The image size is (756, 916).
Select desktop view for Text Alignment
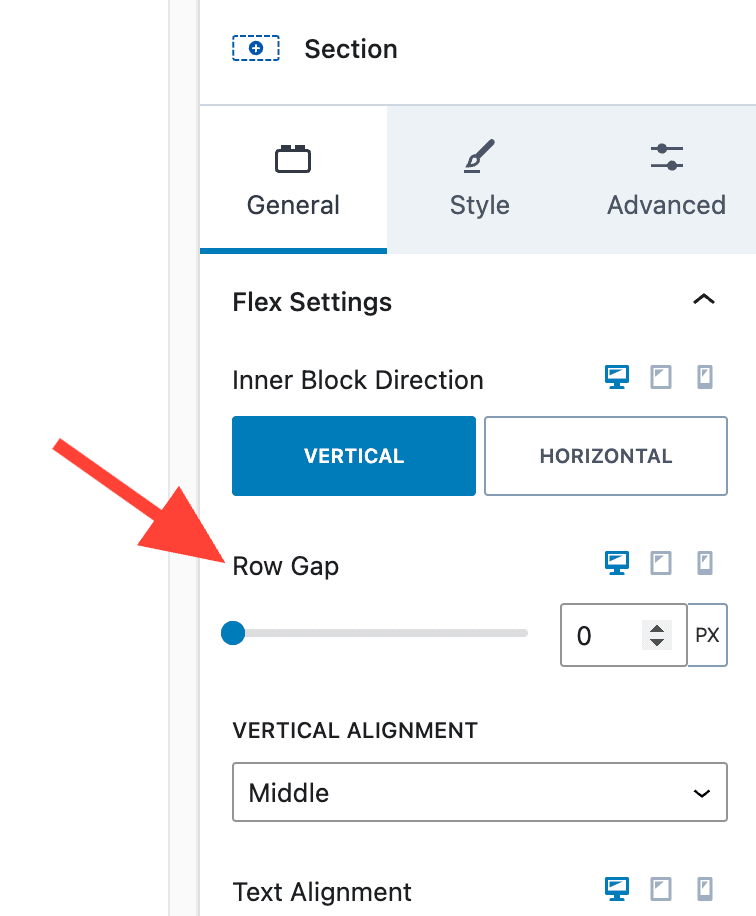pyautogui.click(x=616, y=889)
